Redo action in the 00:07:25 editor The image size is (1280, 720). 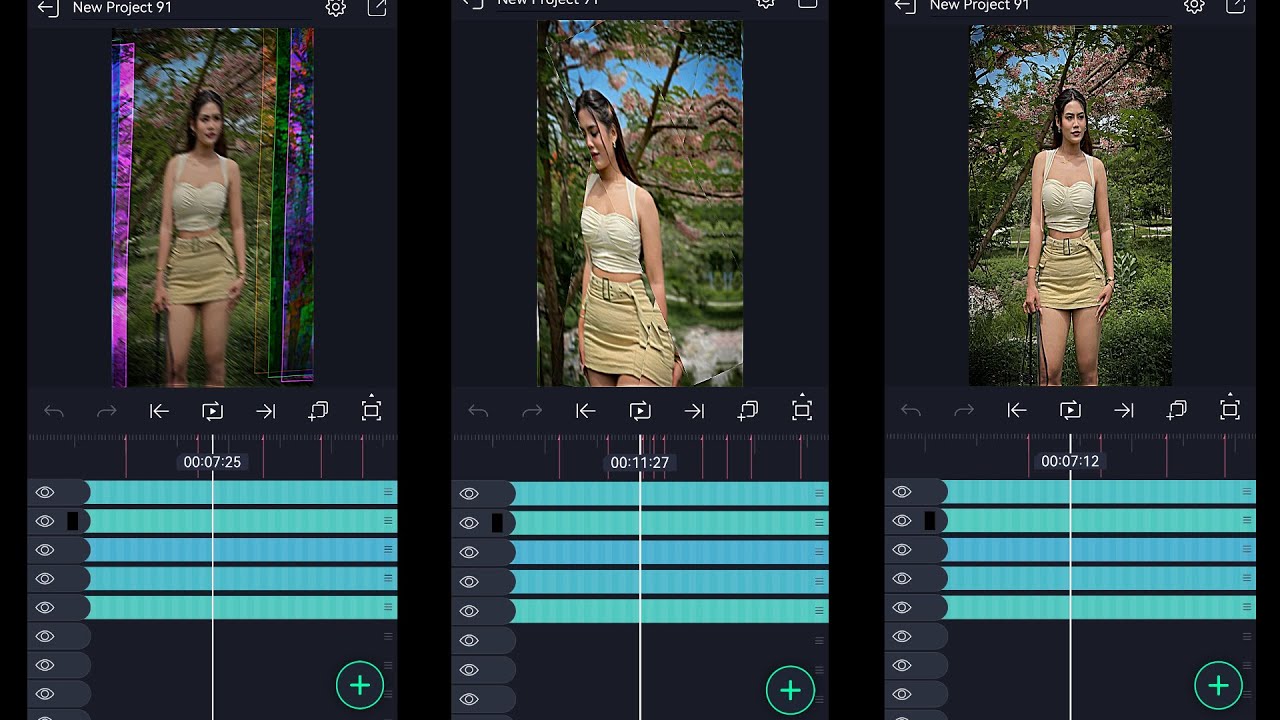pyautogui.click(x=106, y=411)
